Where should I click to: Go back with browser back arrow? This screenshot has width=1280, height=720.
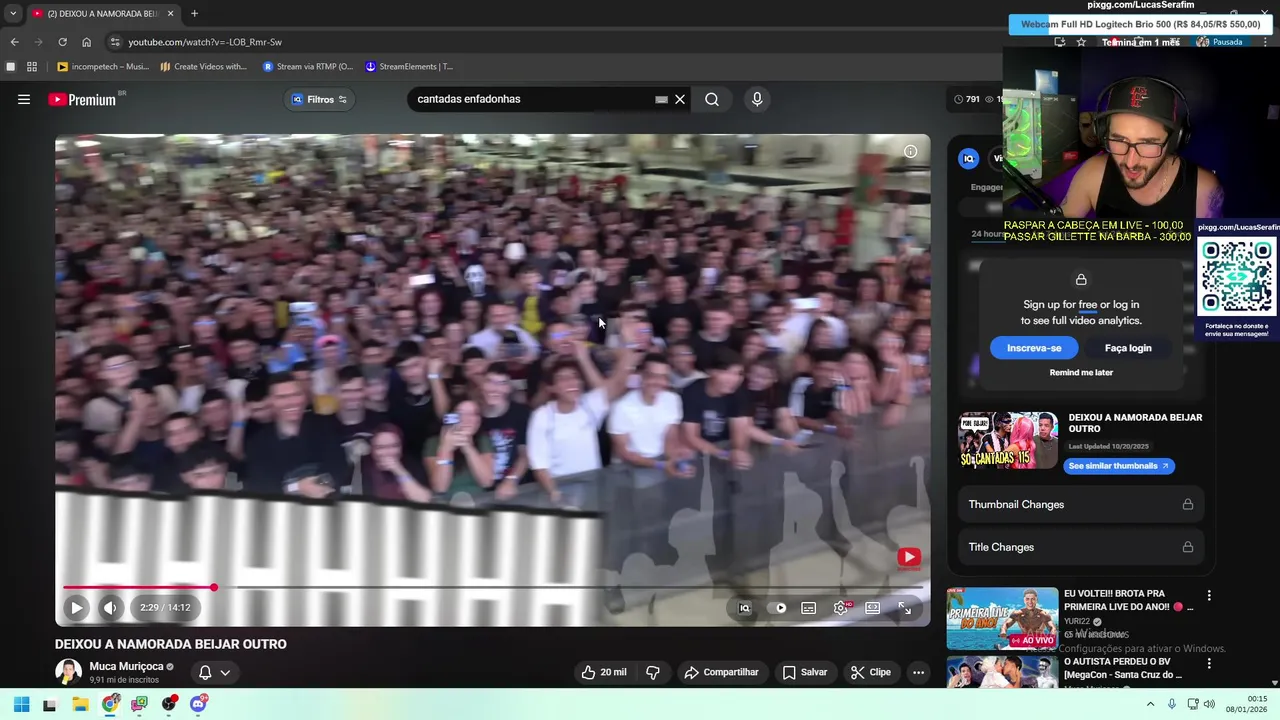[x=14, y=42]
